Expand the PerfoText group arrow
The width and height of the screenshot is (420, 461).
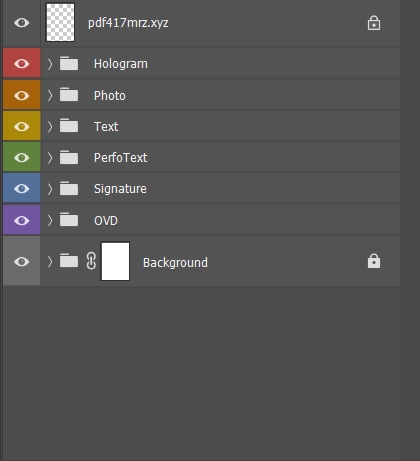(50, 158)
